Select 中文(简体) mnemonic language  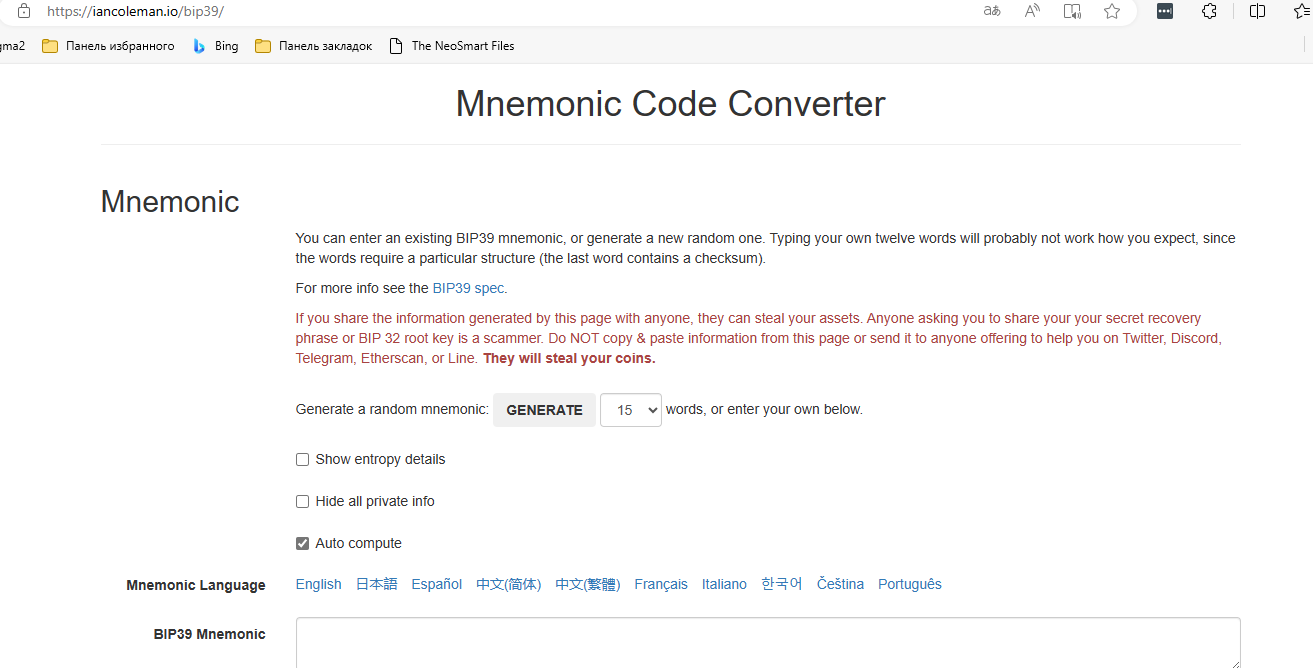click(508, 584)
